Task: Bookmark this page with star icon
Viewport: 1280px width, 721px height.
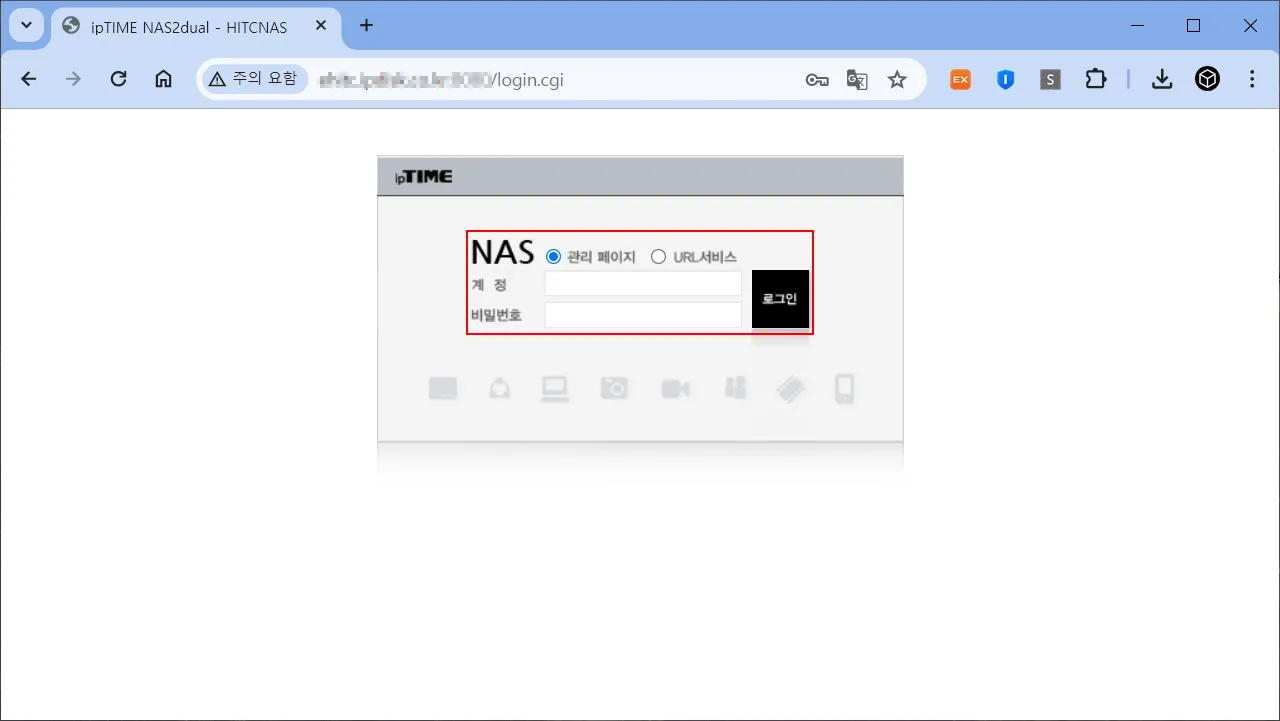Action: [897, 80]
